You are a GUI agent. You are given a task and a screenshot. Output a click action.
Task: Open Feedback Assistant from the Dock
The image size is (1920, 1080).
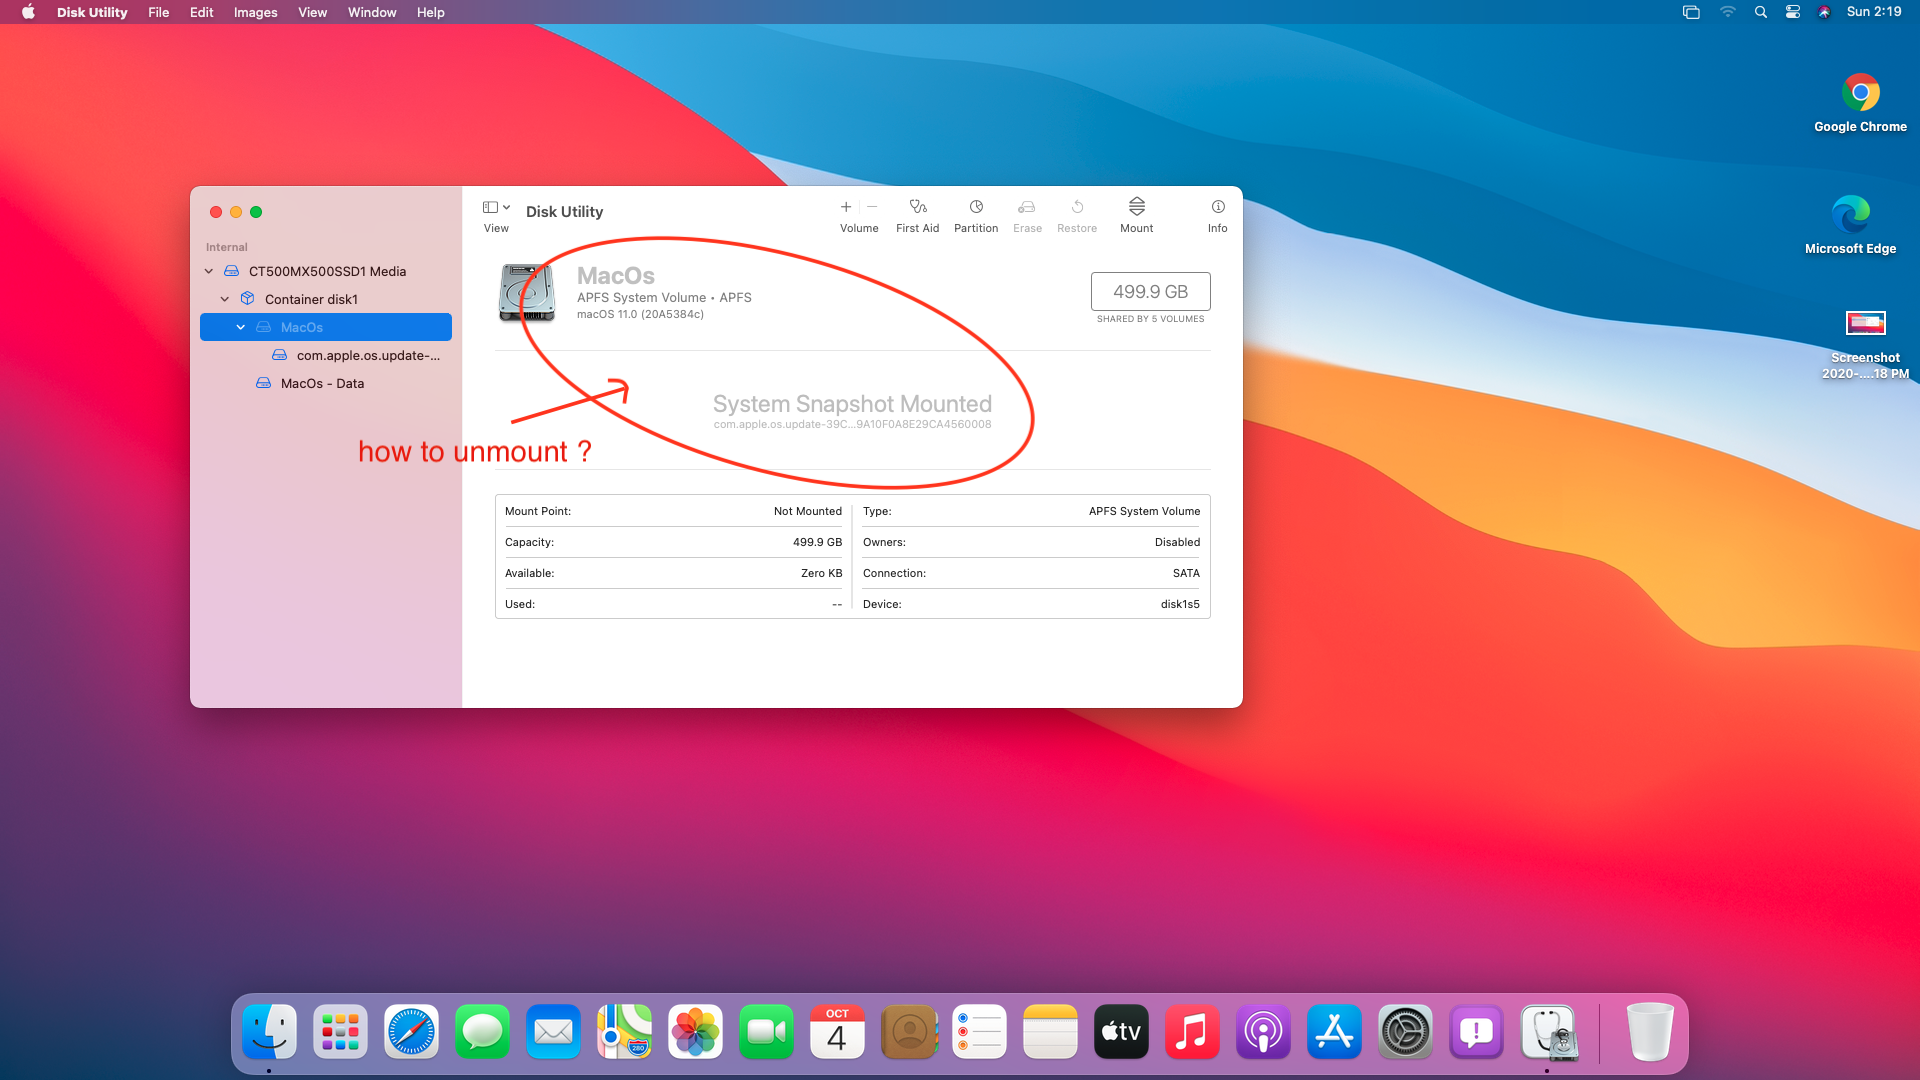pos(1476,1032)
